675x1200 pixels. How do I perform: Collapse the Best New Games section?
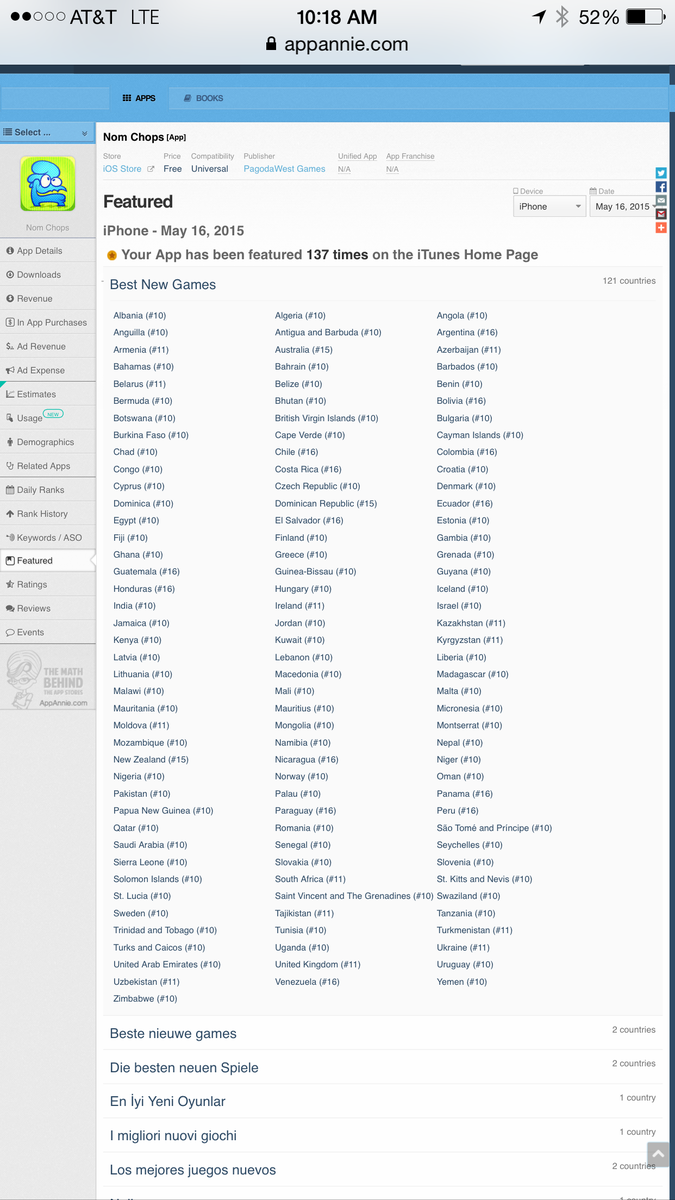pyautogui.click(x=163, y=285)
